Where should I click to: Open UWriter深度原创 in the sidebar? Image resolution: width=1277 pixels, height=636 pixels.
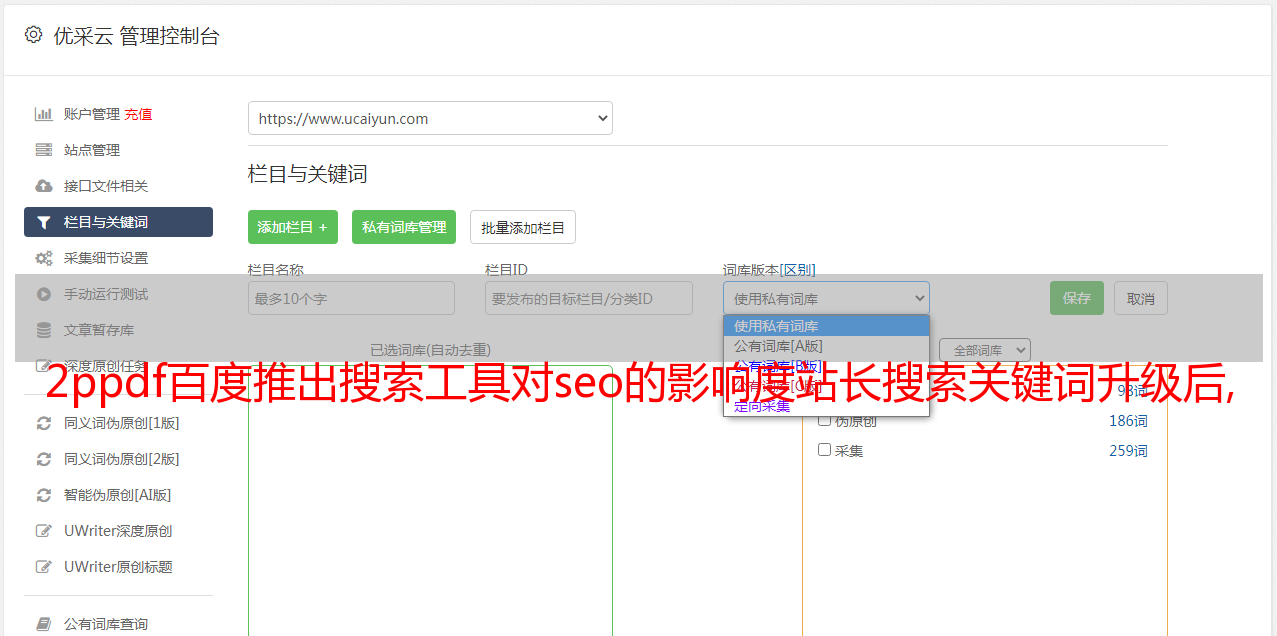click(118, 531)
